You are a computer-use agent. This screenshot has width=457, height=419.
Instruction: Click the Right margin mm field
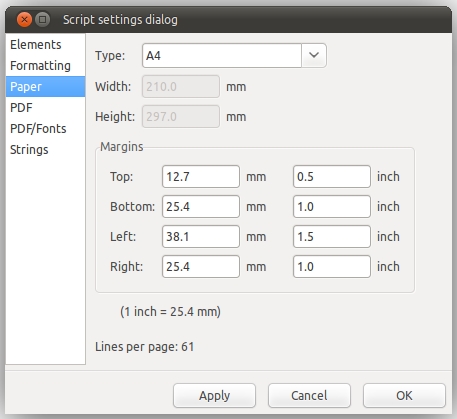201,266
